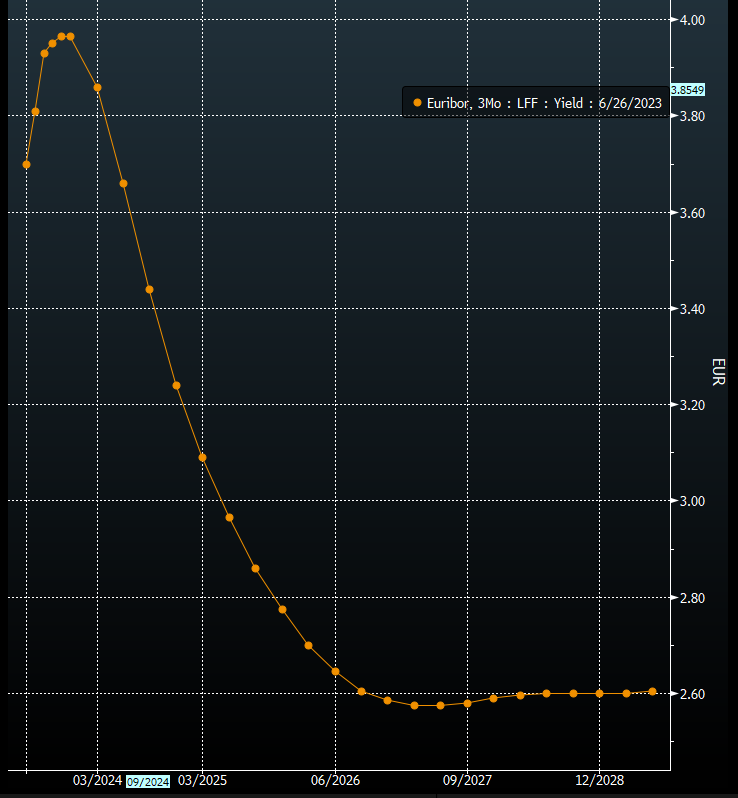The image size is (738, 798).
Task: Click the 3.8549 value label on the y-axis
Action: (x=687, y=90)
